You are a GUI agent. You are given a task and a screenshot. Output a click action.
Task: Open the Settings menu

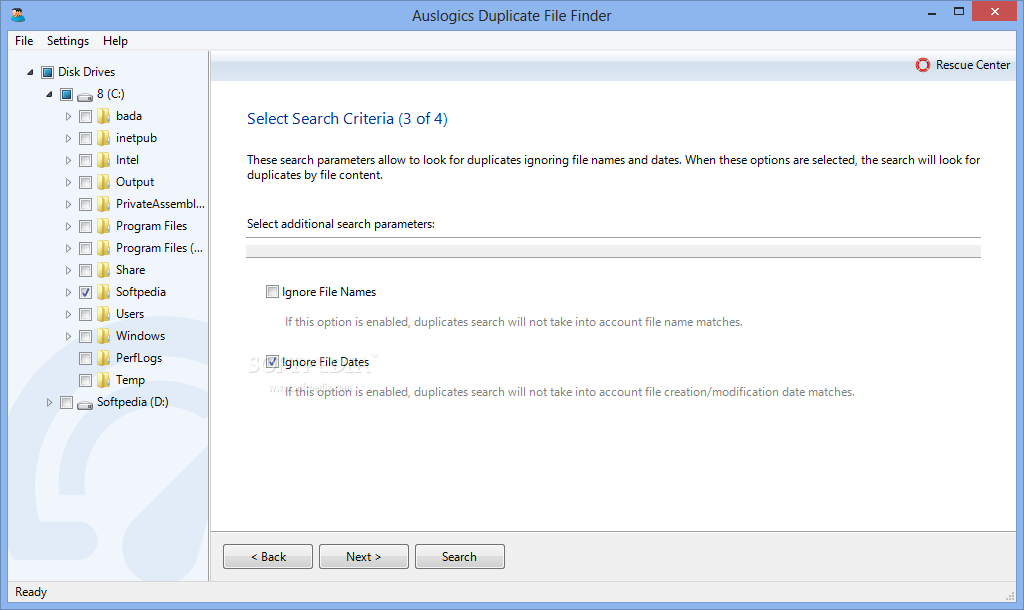click(68, 40)
